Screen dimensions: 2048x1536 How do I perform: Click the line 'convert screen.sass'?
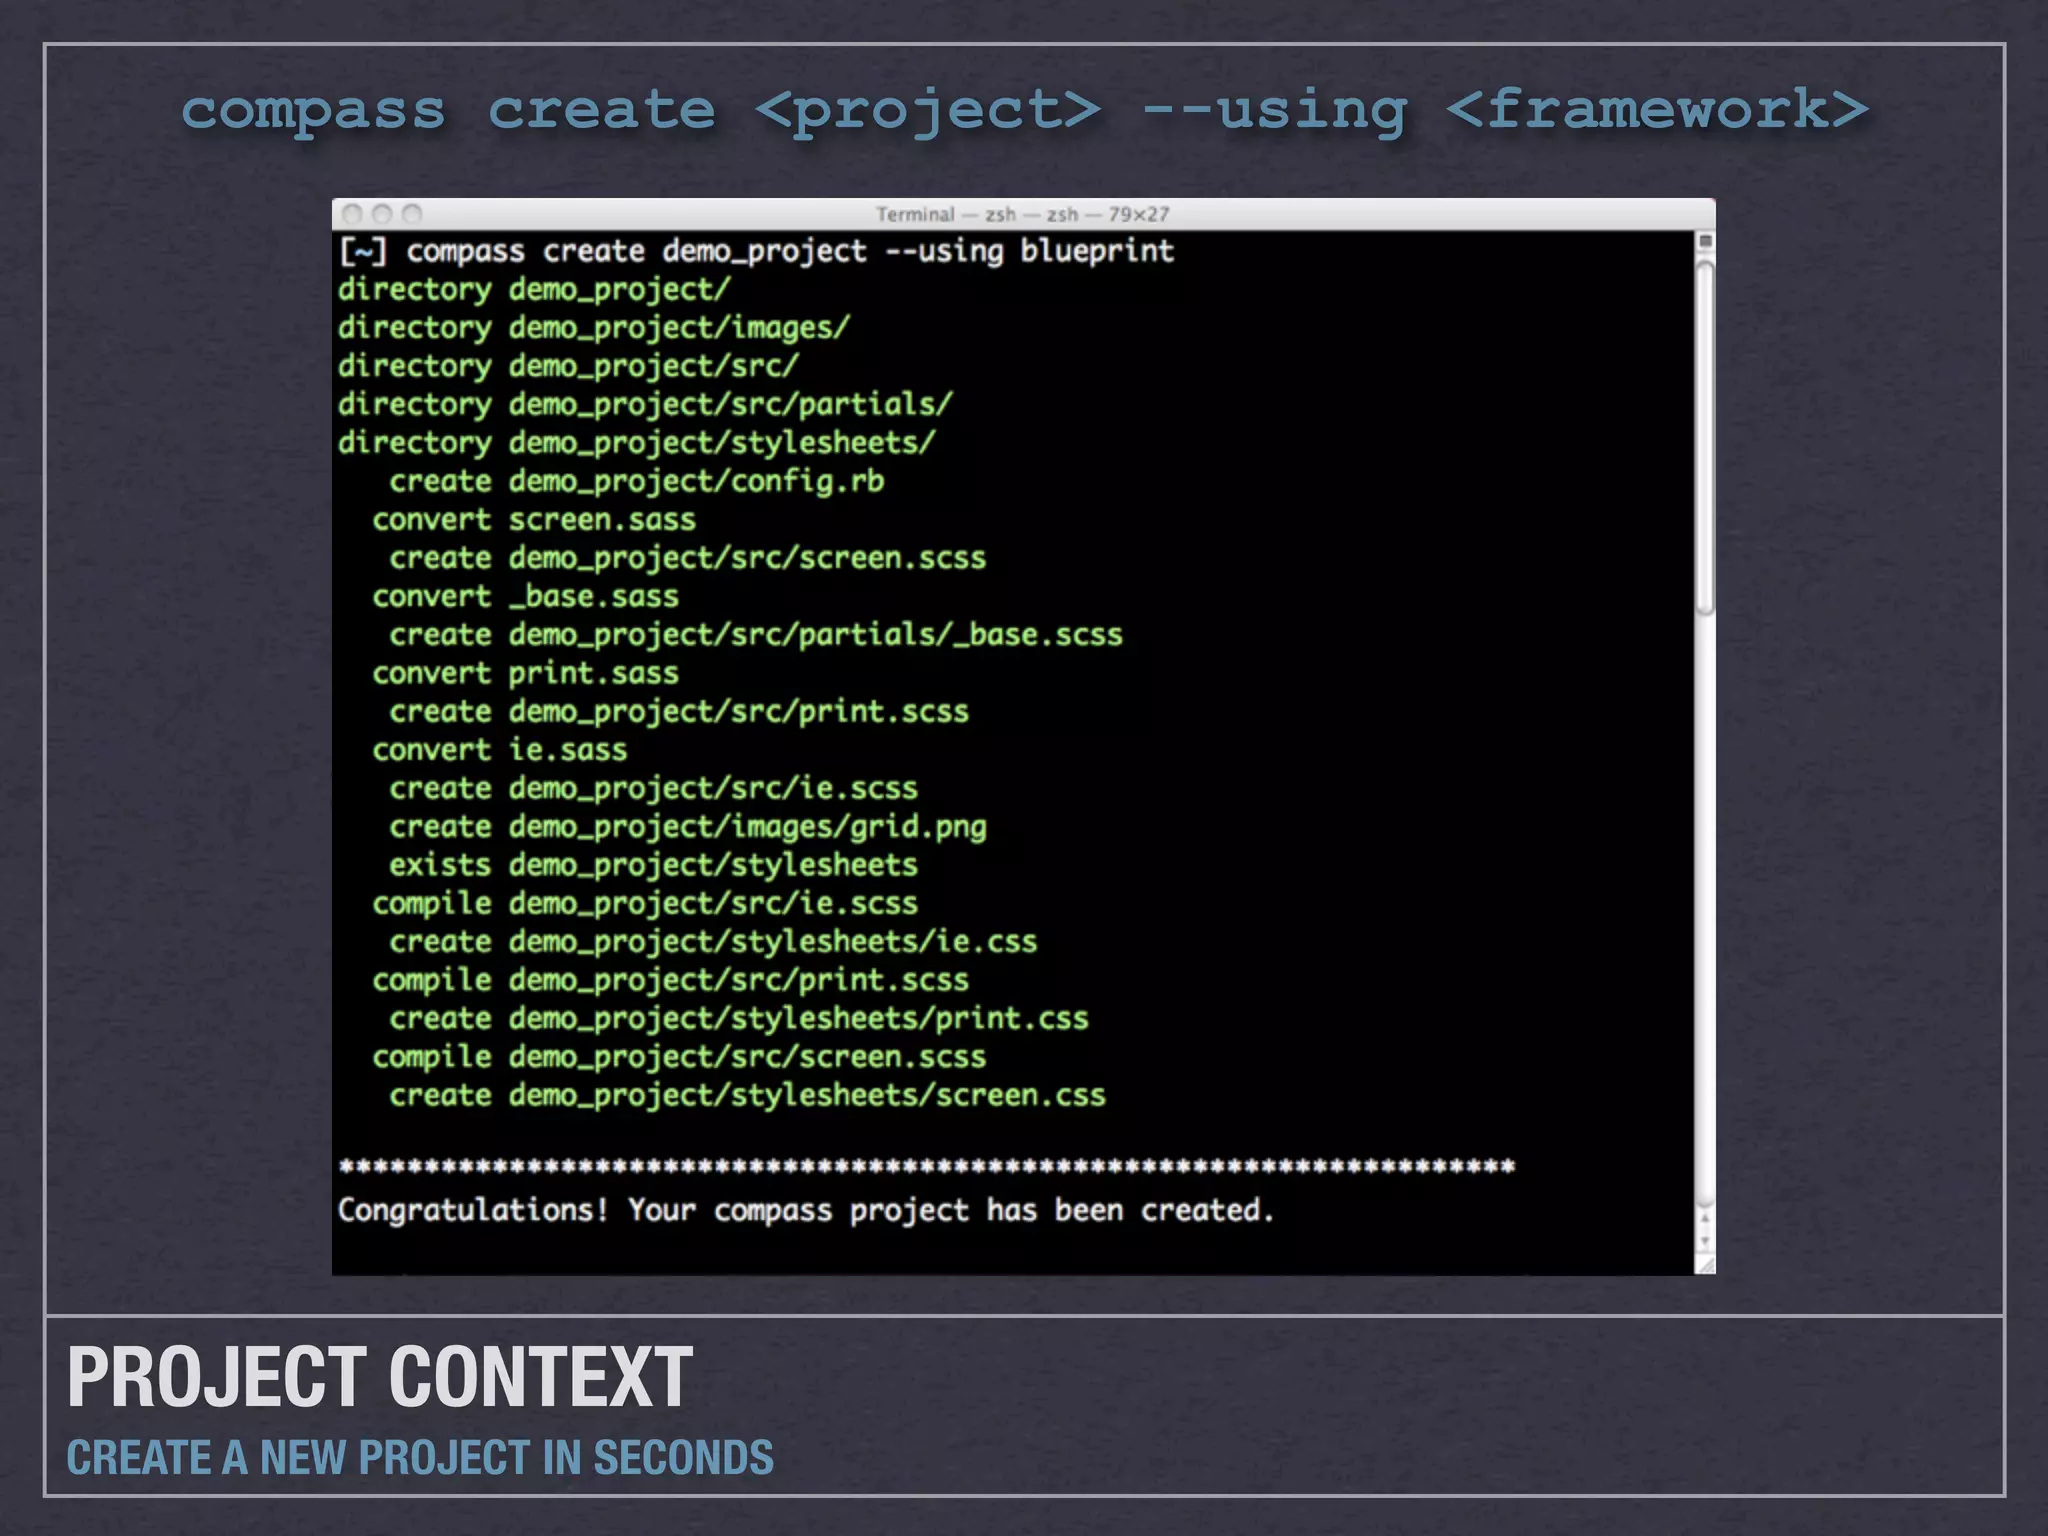534,520
